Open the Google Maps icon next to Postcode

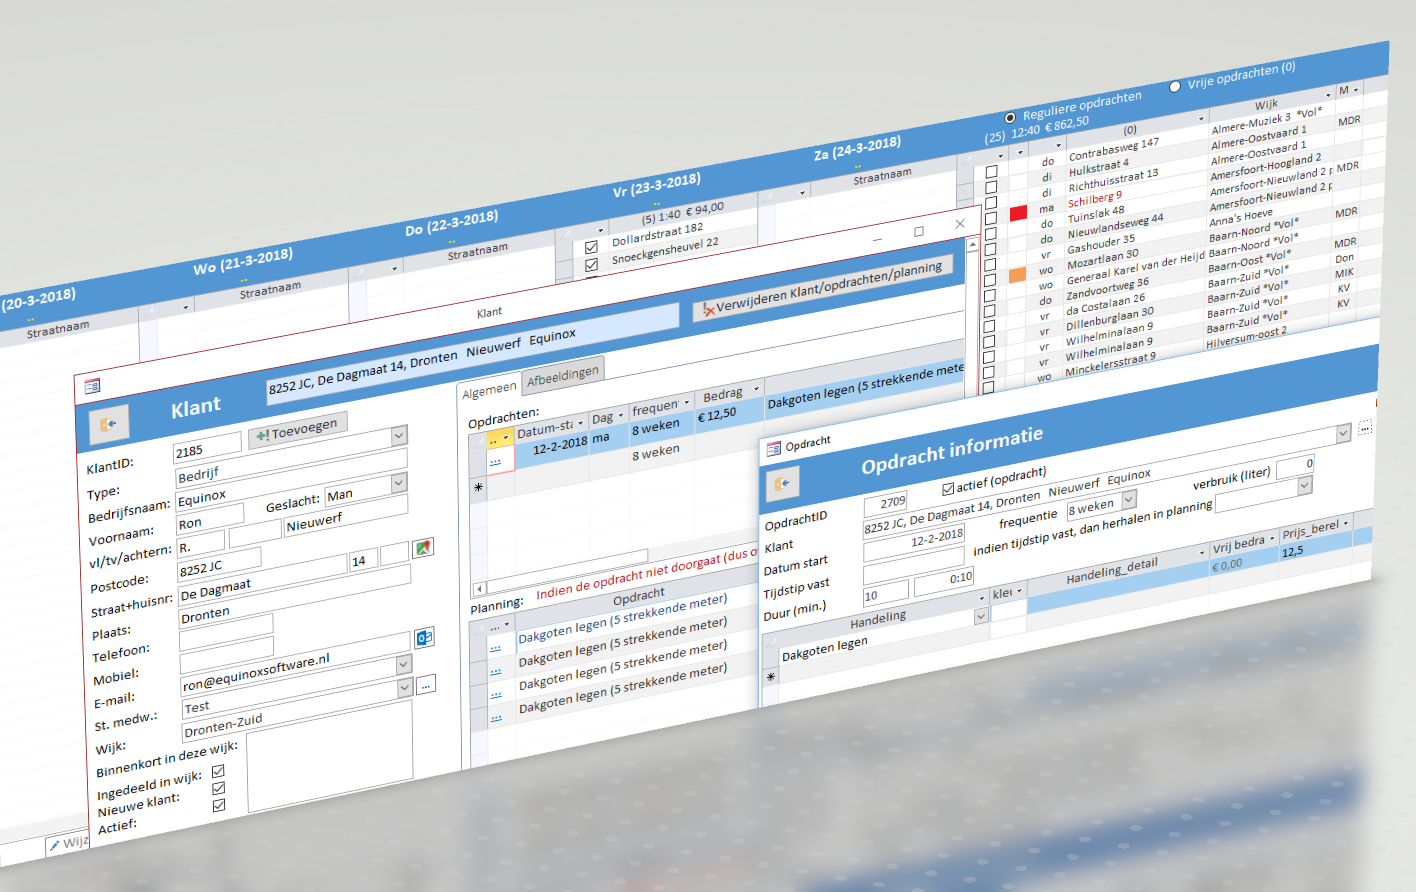(423, 549)
